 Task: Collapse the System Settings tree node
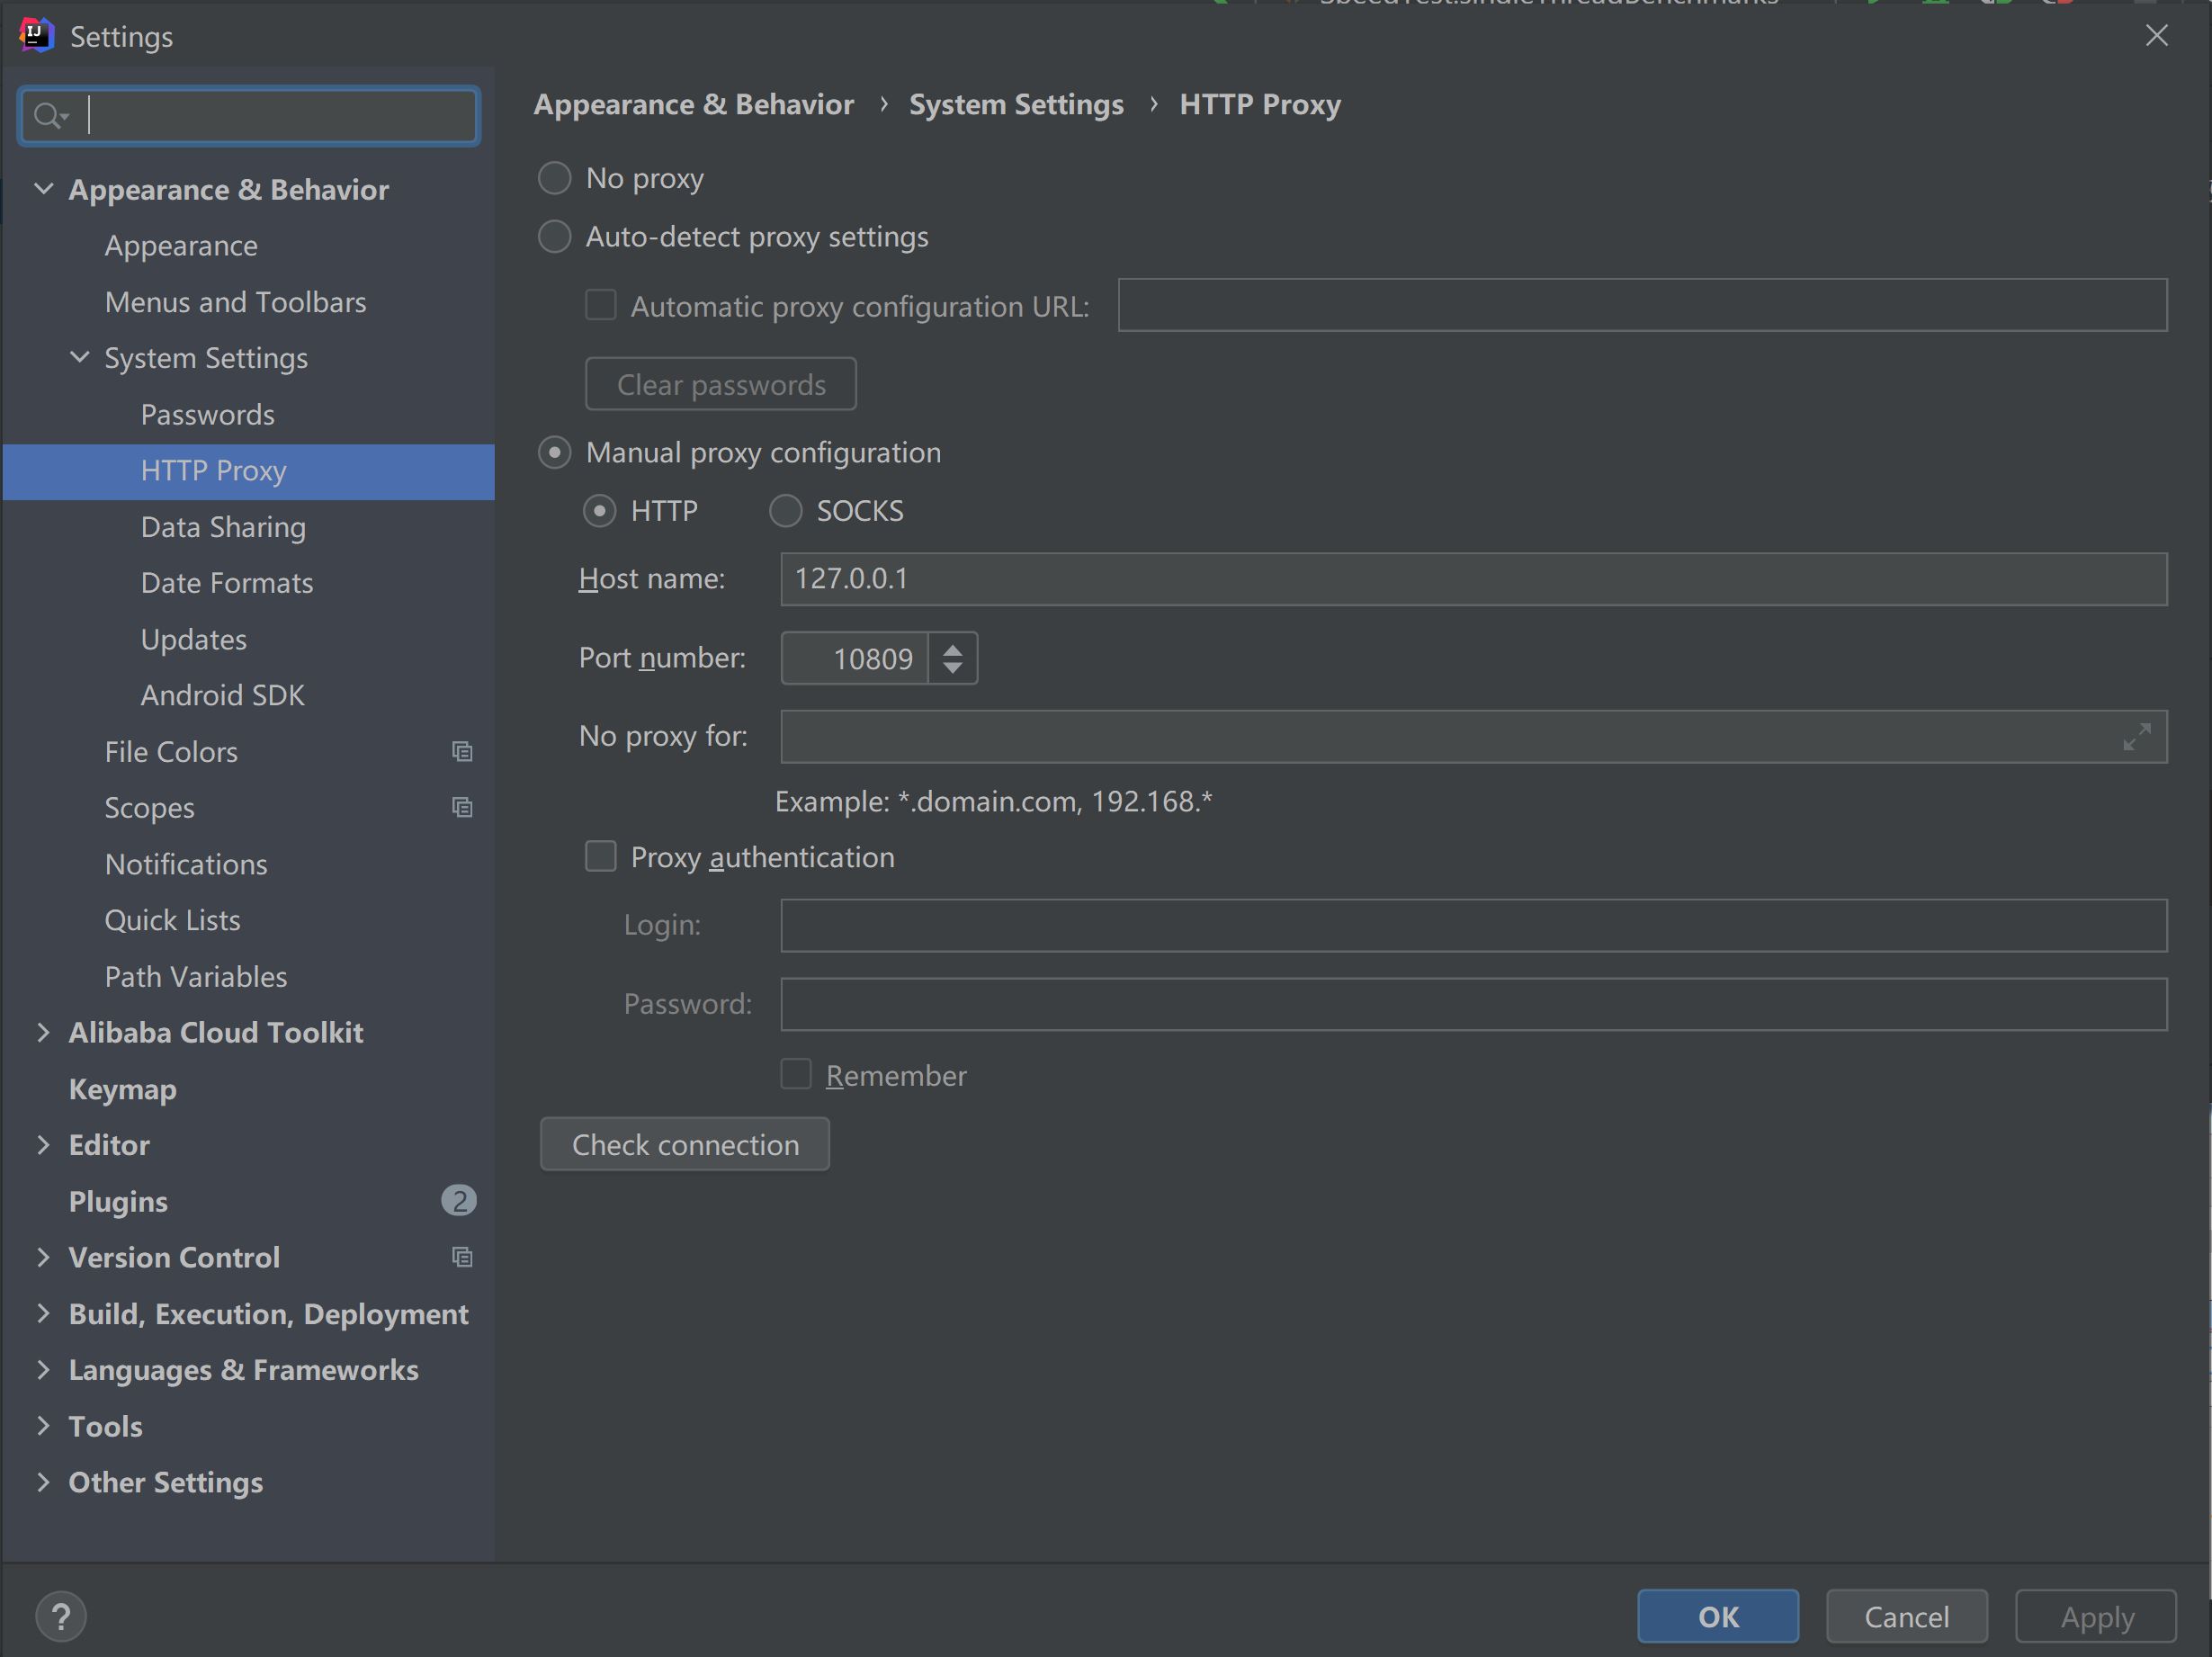[x=80, y=357]
